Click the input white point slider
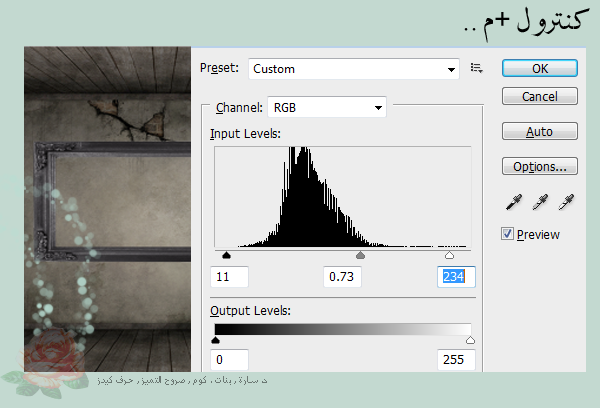Screen dimensions: 600x408 click(x=450, y=255)
